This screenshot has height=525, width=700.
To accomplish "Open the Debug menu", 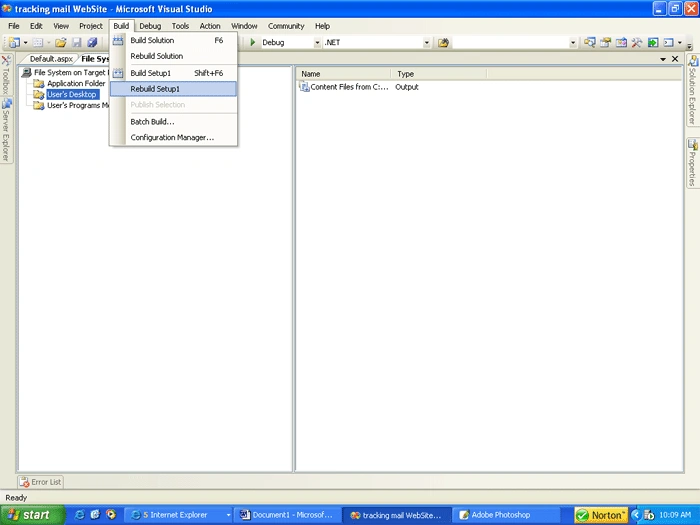I will click(150, 26).
